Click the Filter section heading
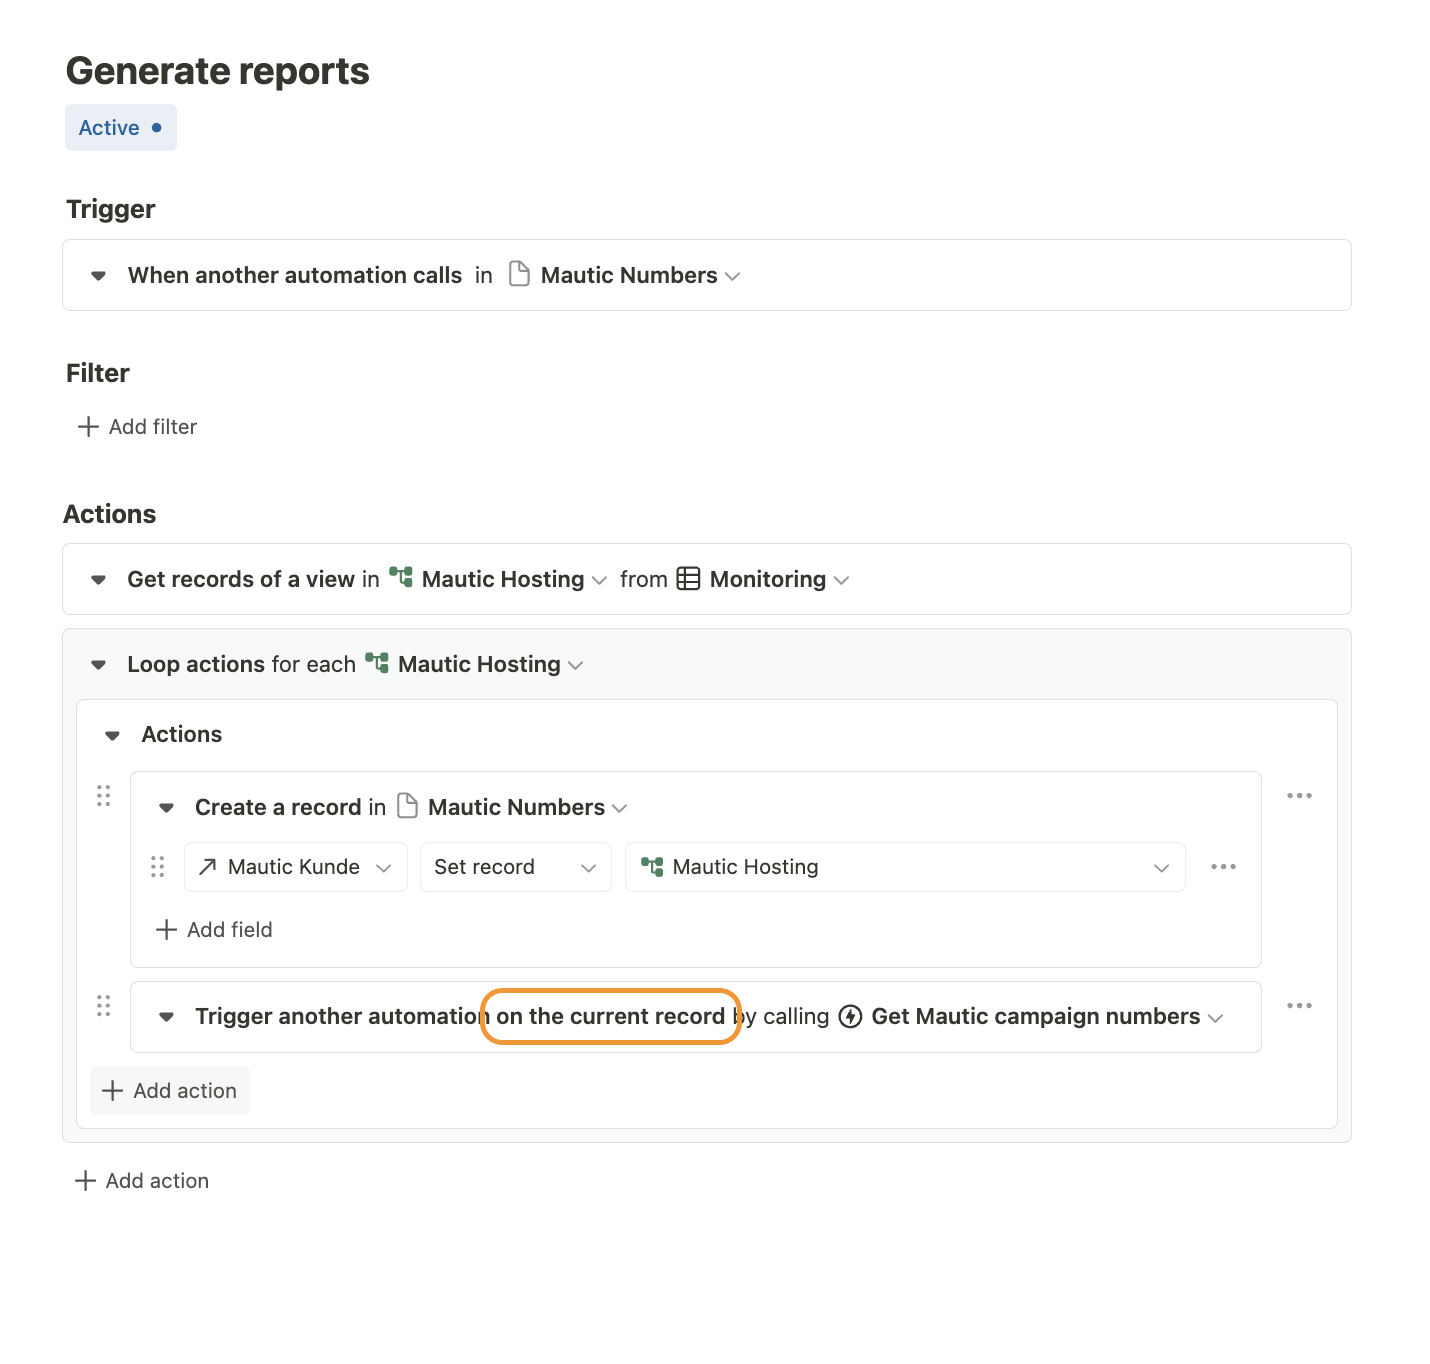The height and width of the screenshot is (1364, 1430). click(98, 373)
